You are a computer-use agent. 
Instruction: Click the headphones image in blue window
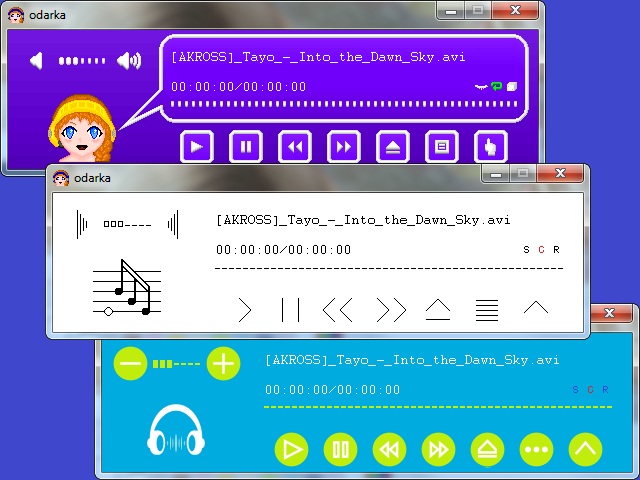(176, 430)
